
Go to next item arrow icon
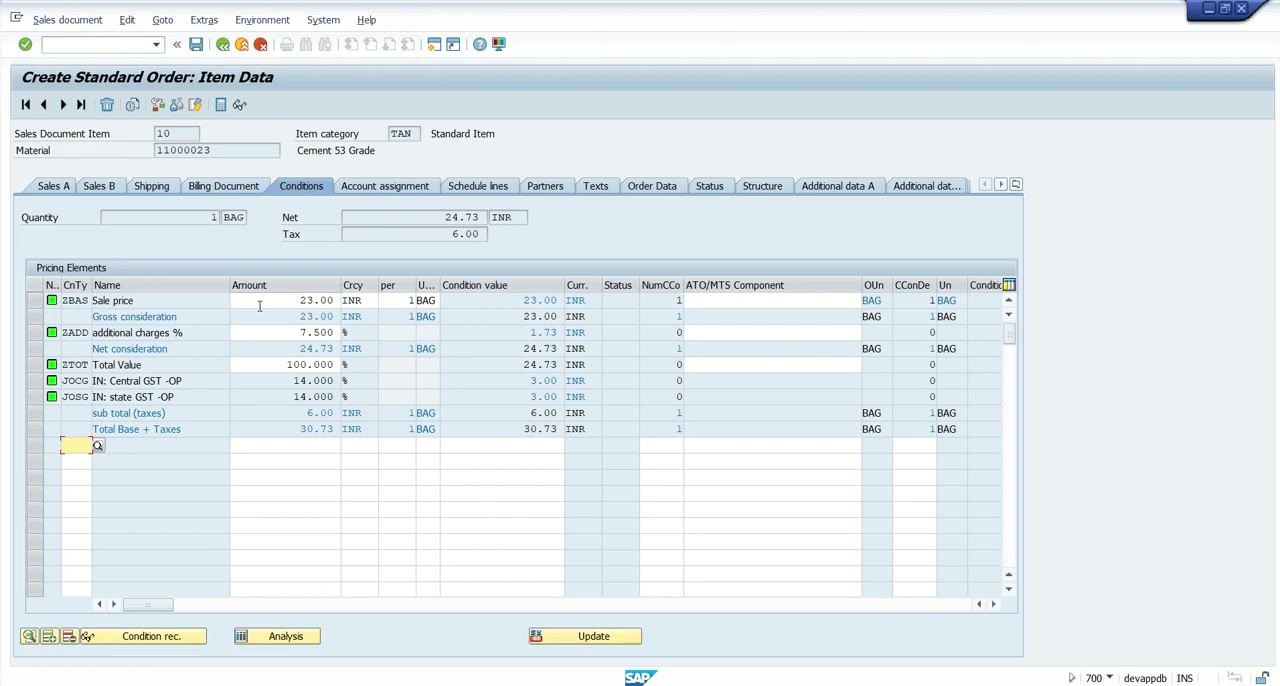pos(63,104)
